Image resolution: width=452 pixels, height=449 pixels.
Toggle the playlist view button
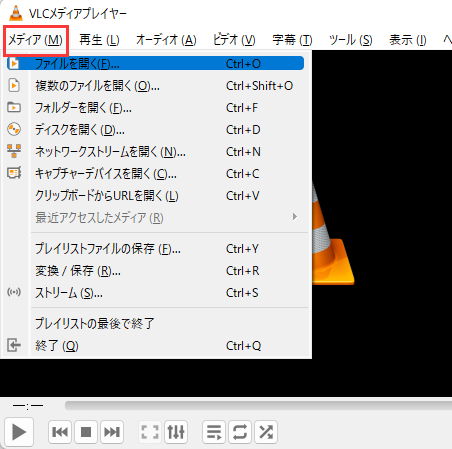[214, 432]
